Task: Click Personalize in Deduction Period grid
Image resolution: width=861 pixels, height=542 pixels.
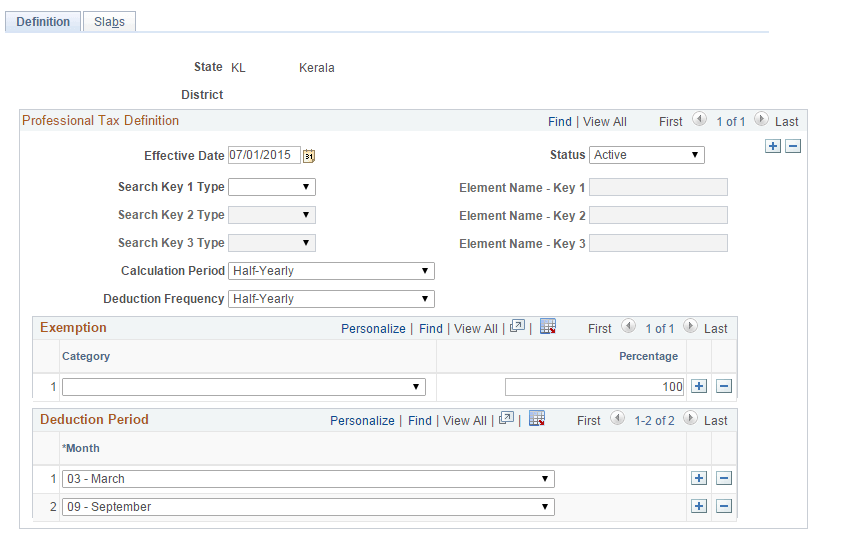Action: tap(362, 421)
